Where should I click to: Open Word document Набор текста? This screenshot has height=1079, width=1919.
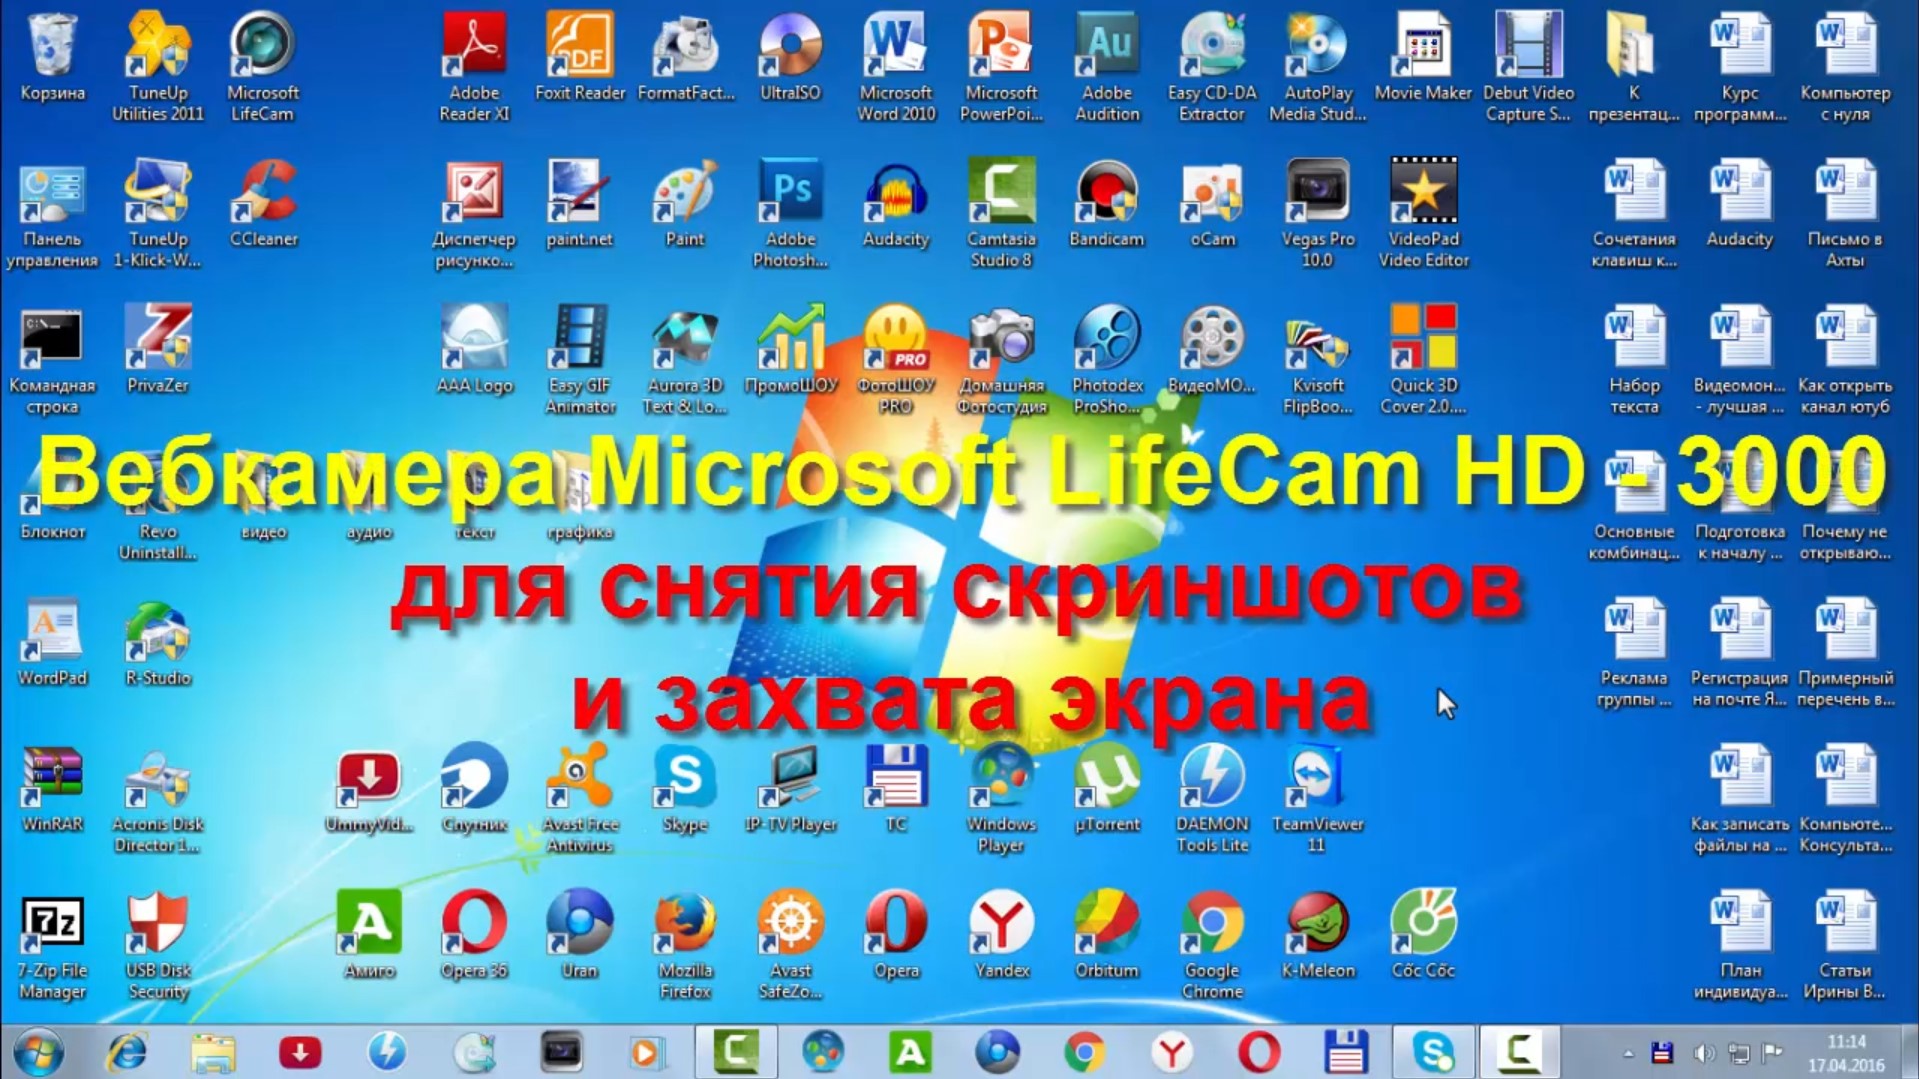coord(1634,358)
